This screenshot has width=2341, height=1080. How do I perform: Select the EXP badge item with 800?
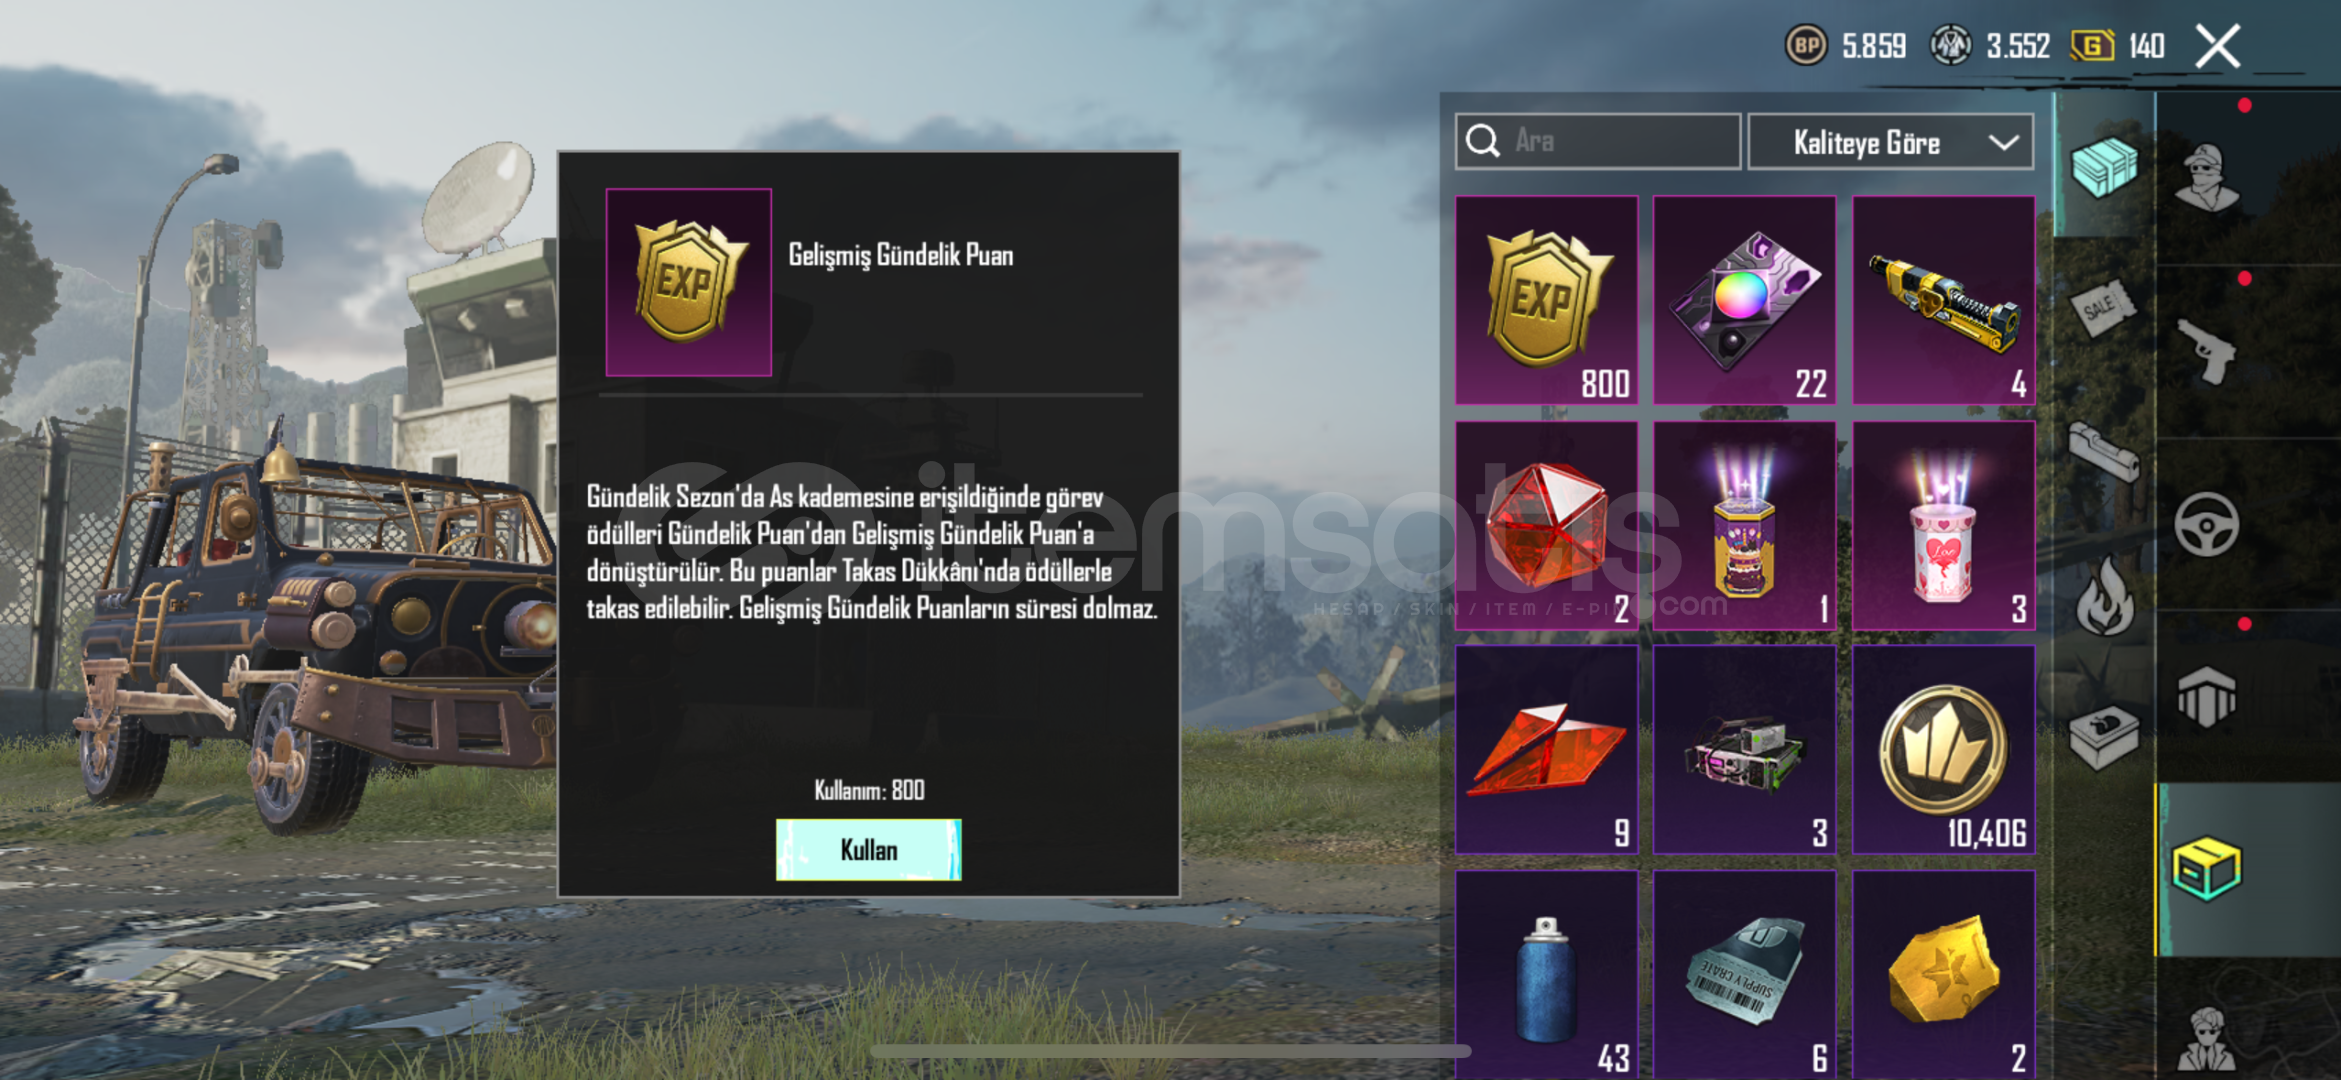pyautogui.click(x=1546, y=300)
